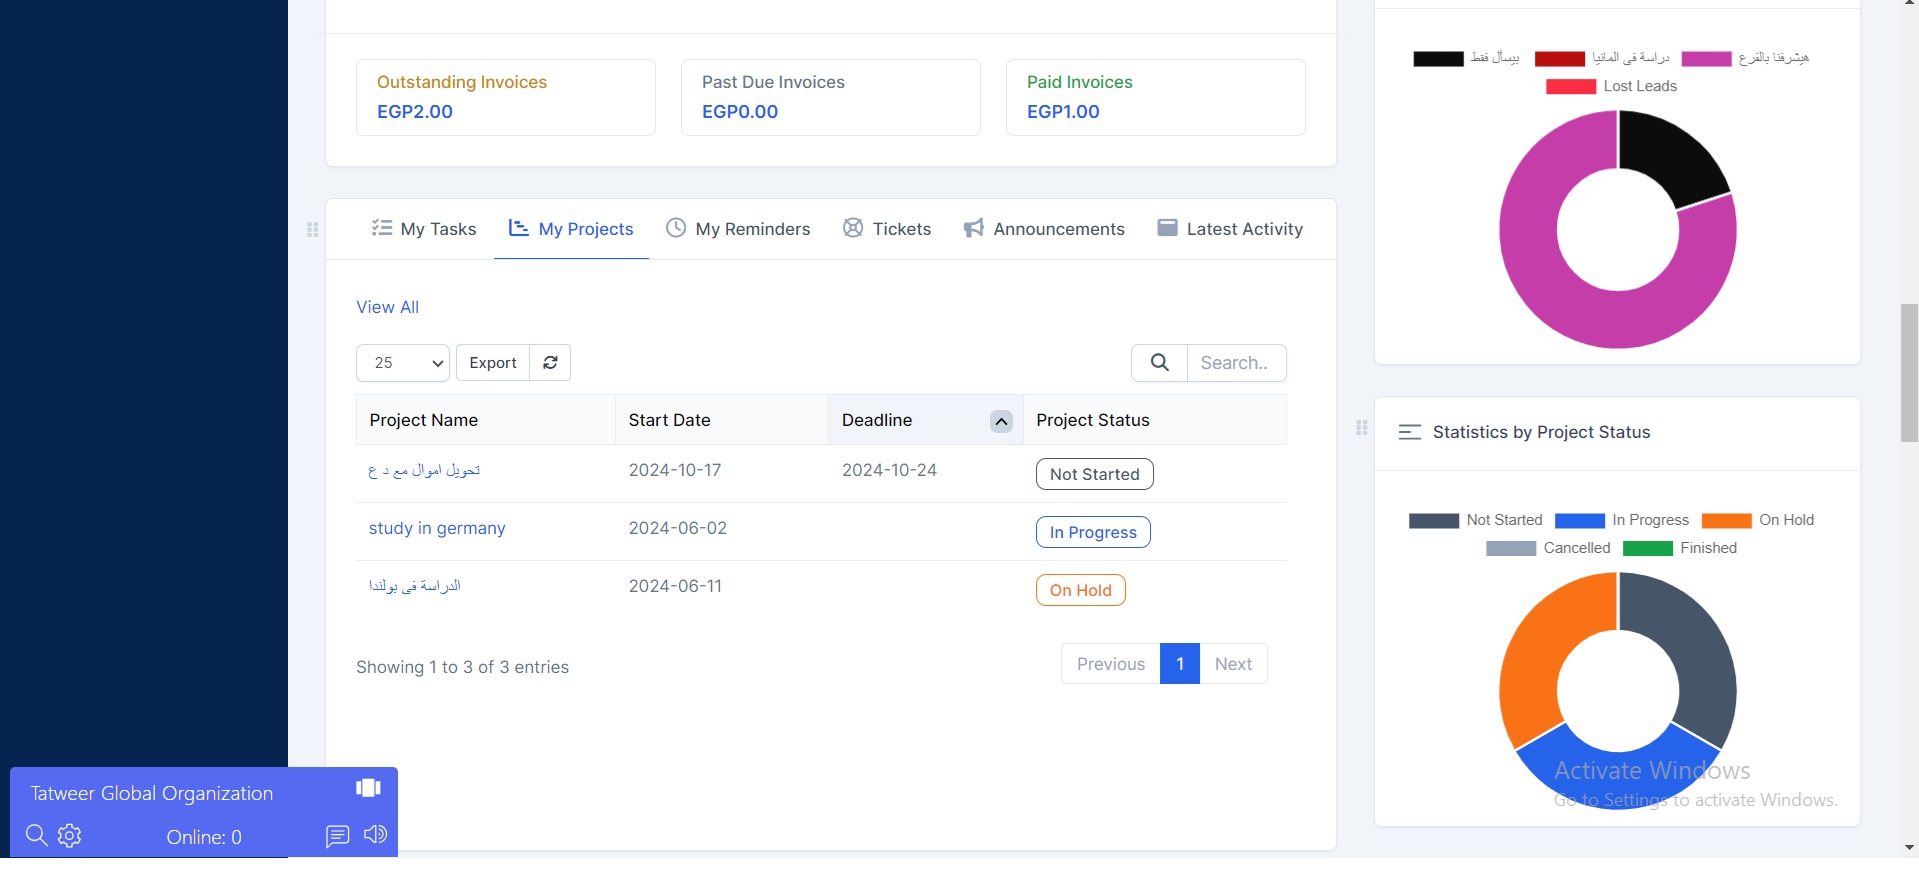Open the study in germany project link
The height and width of the screenshot is (870, 1919).
(437, 528)
